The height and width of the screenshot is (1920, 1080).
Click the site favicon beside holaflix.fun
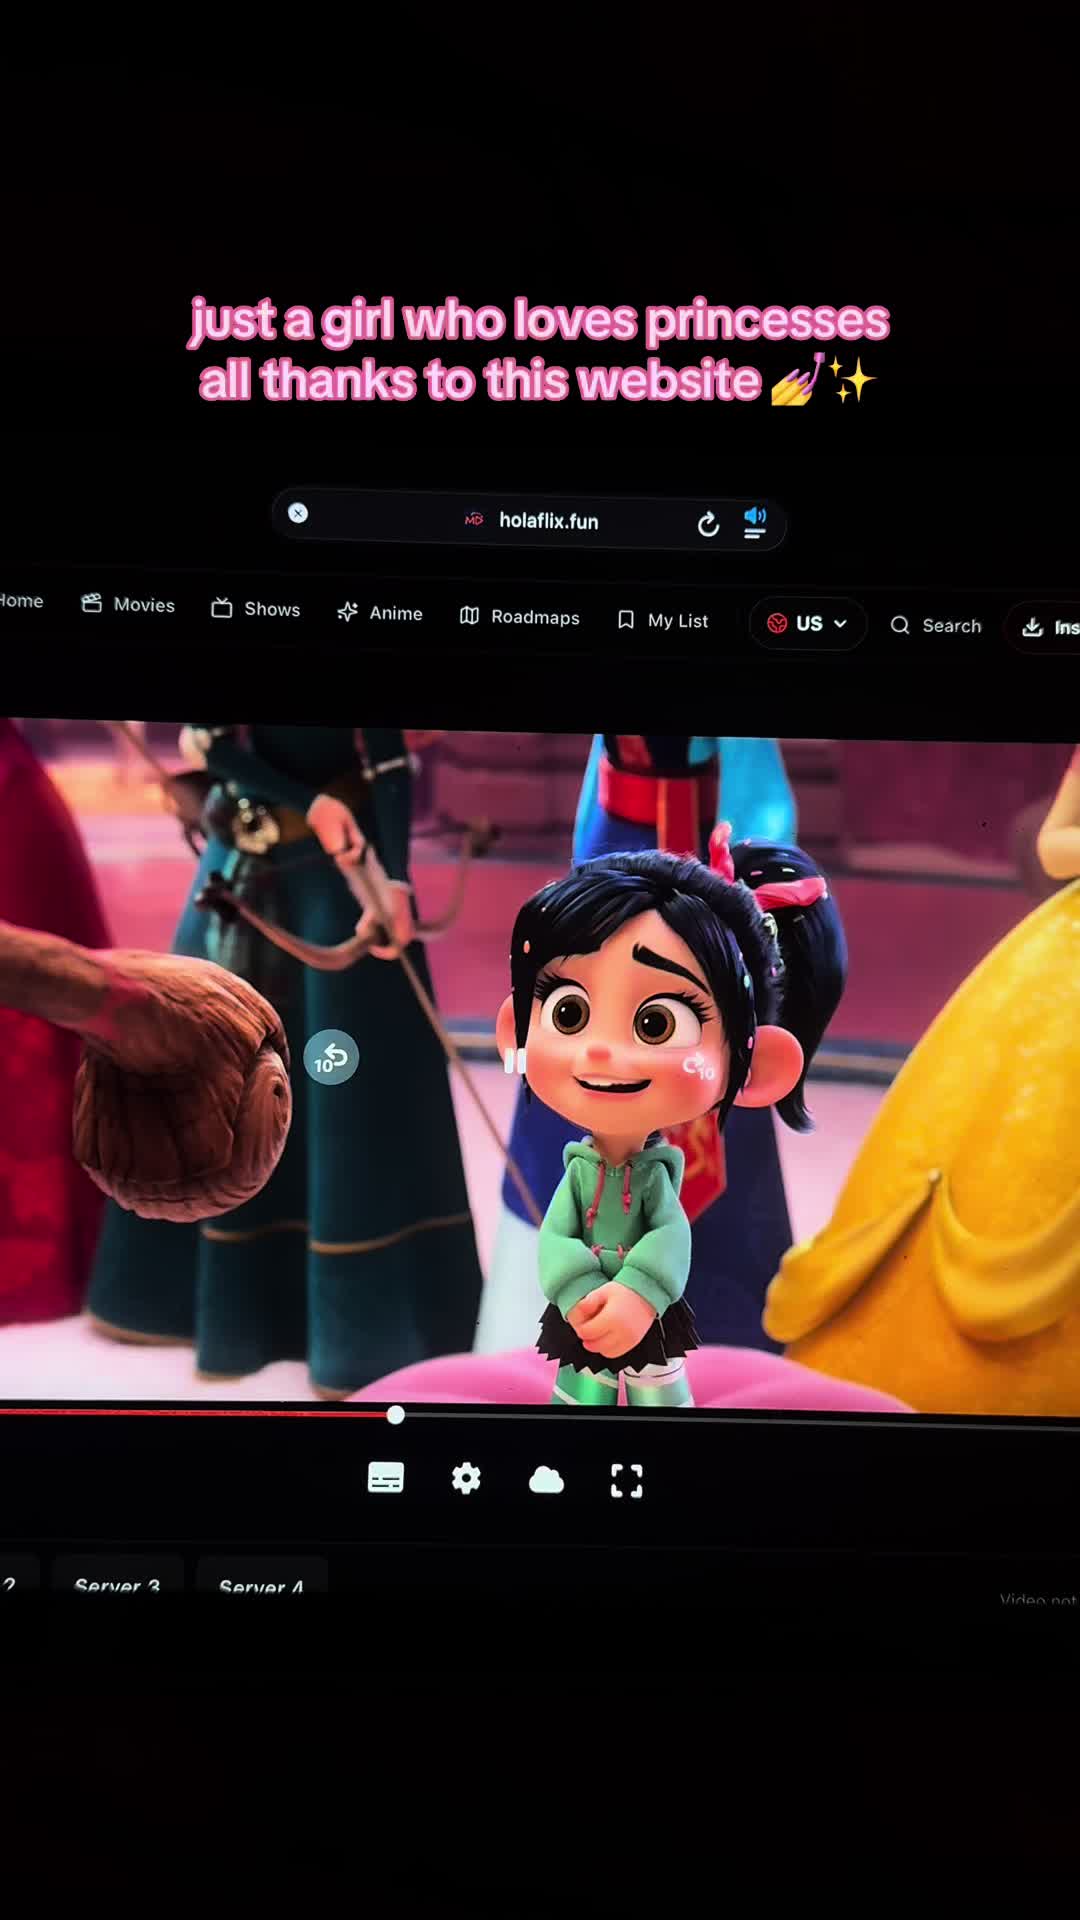point(474,519)
